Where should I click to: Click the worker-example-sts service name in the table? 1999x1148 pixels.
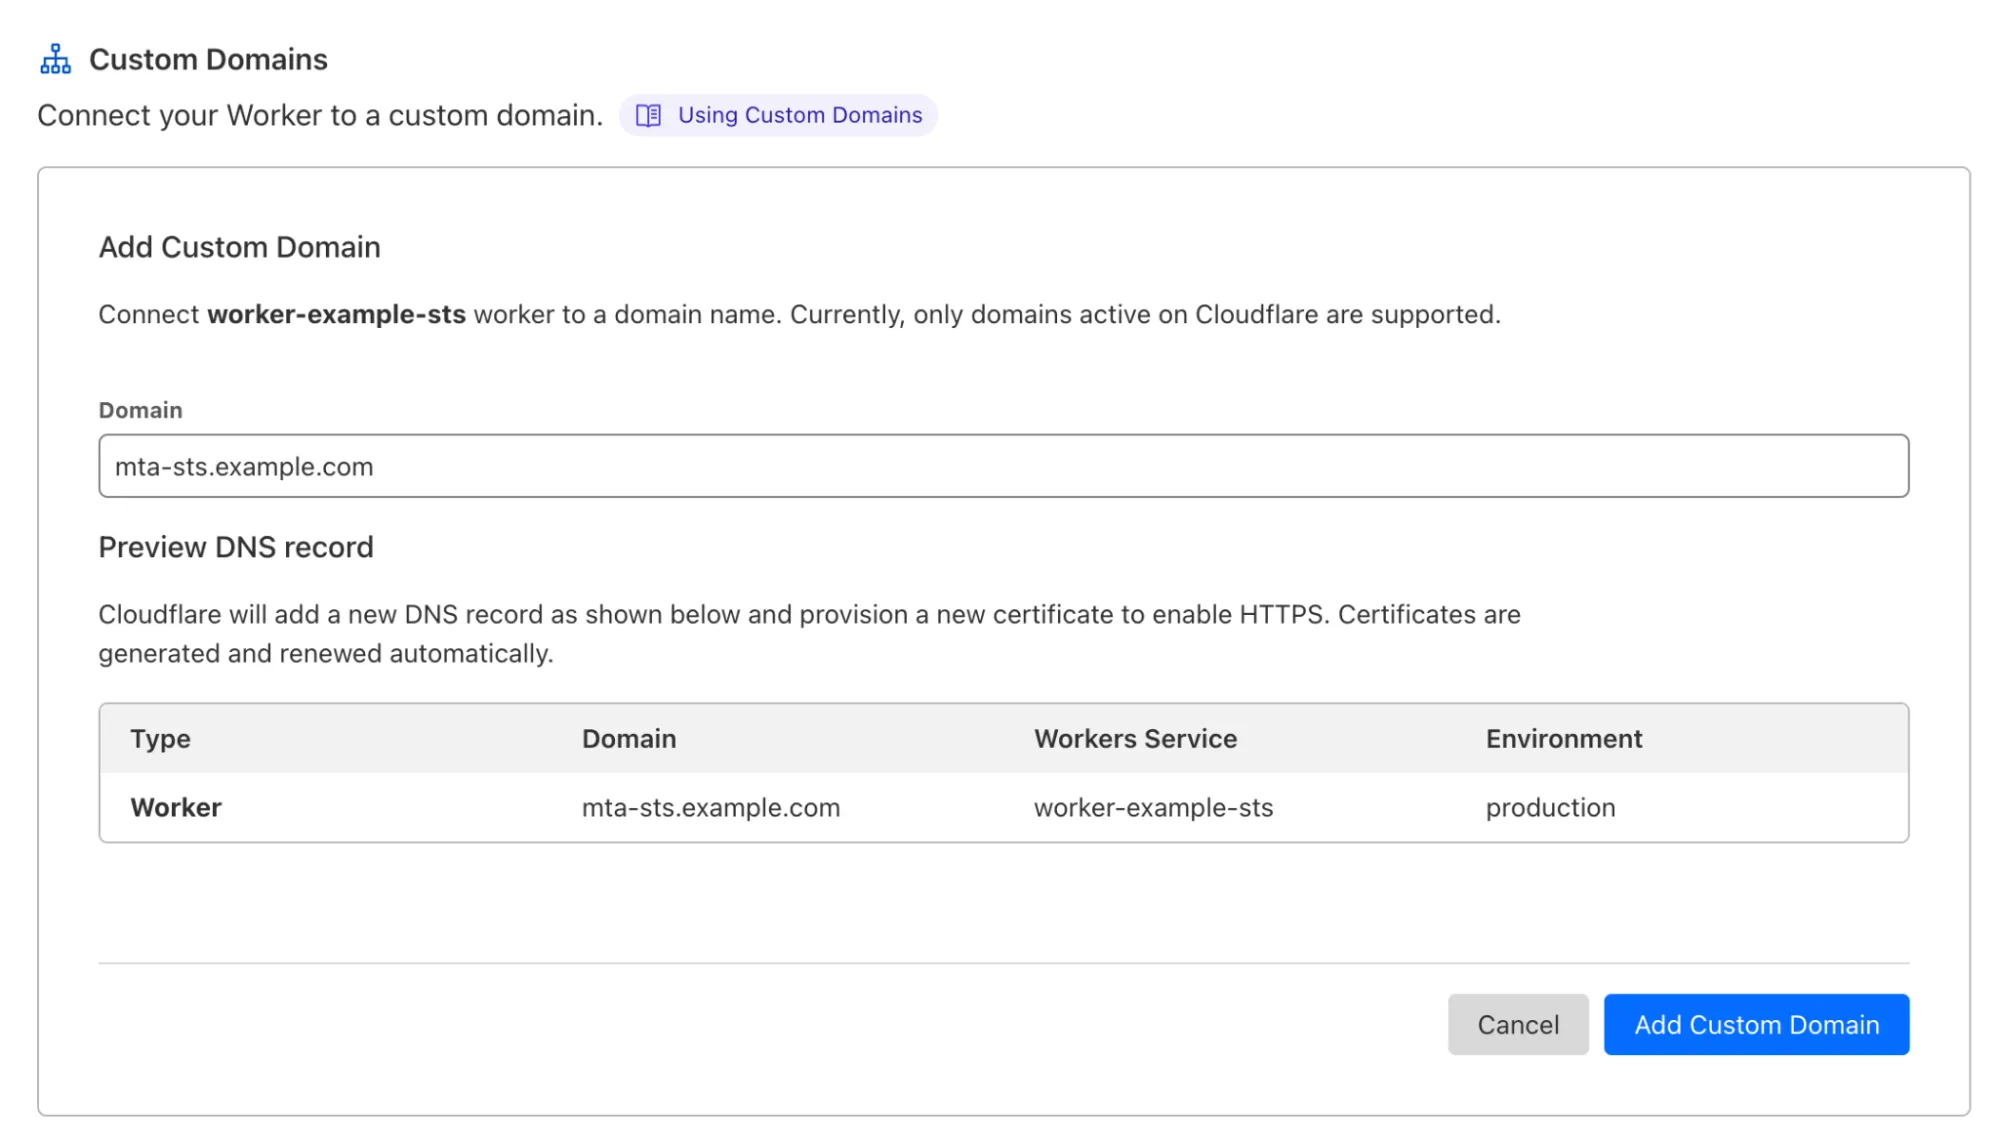click(1152, 807)
